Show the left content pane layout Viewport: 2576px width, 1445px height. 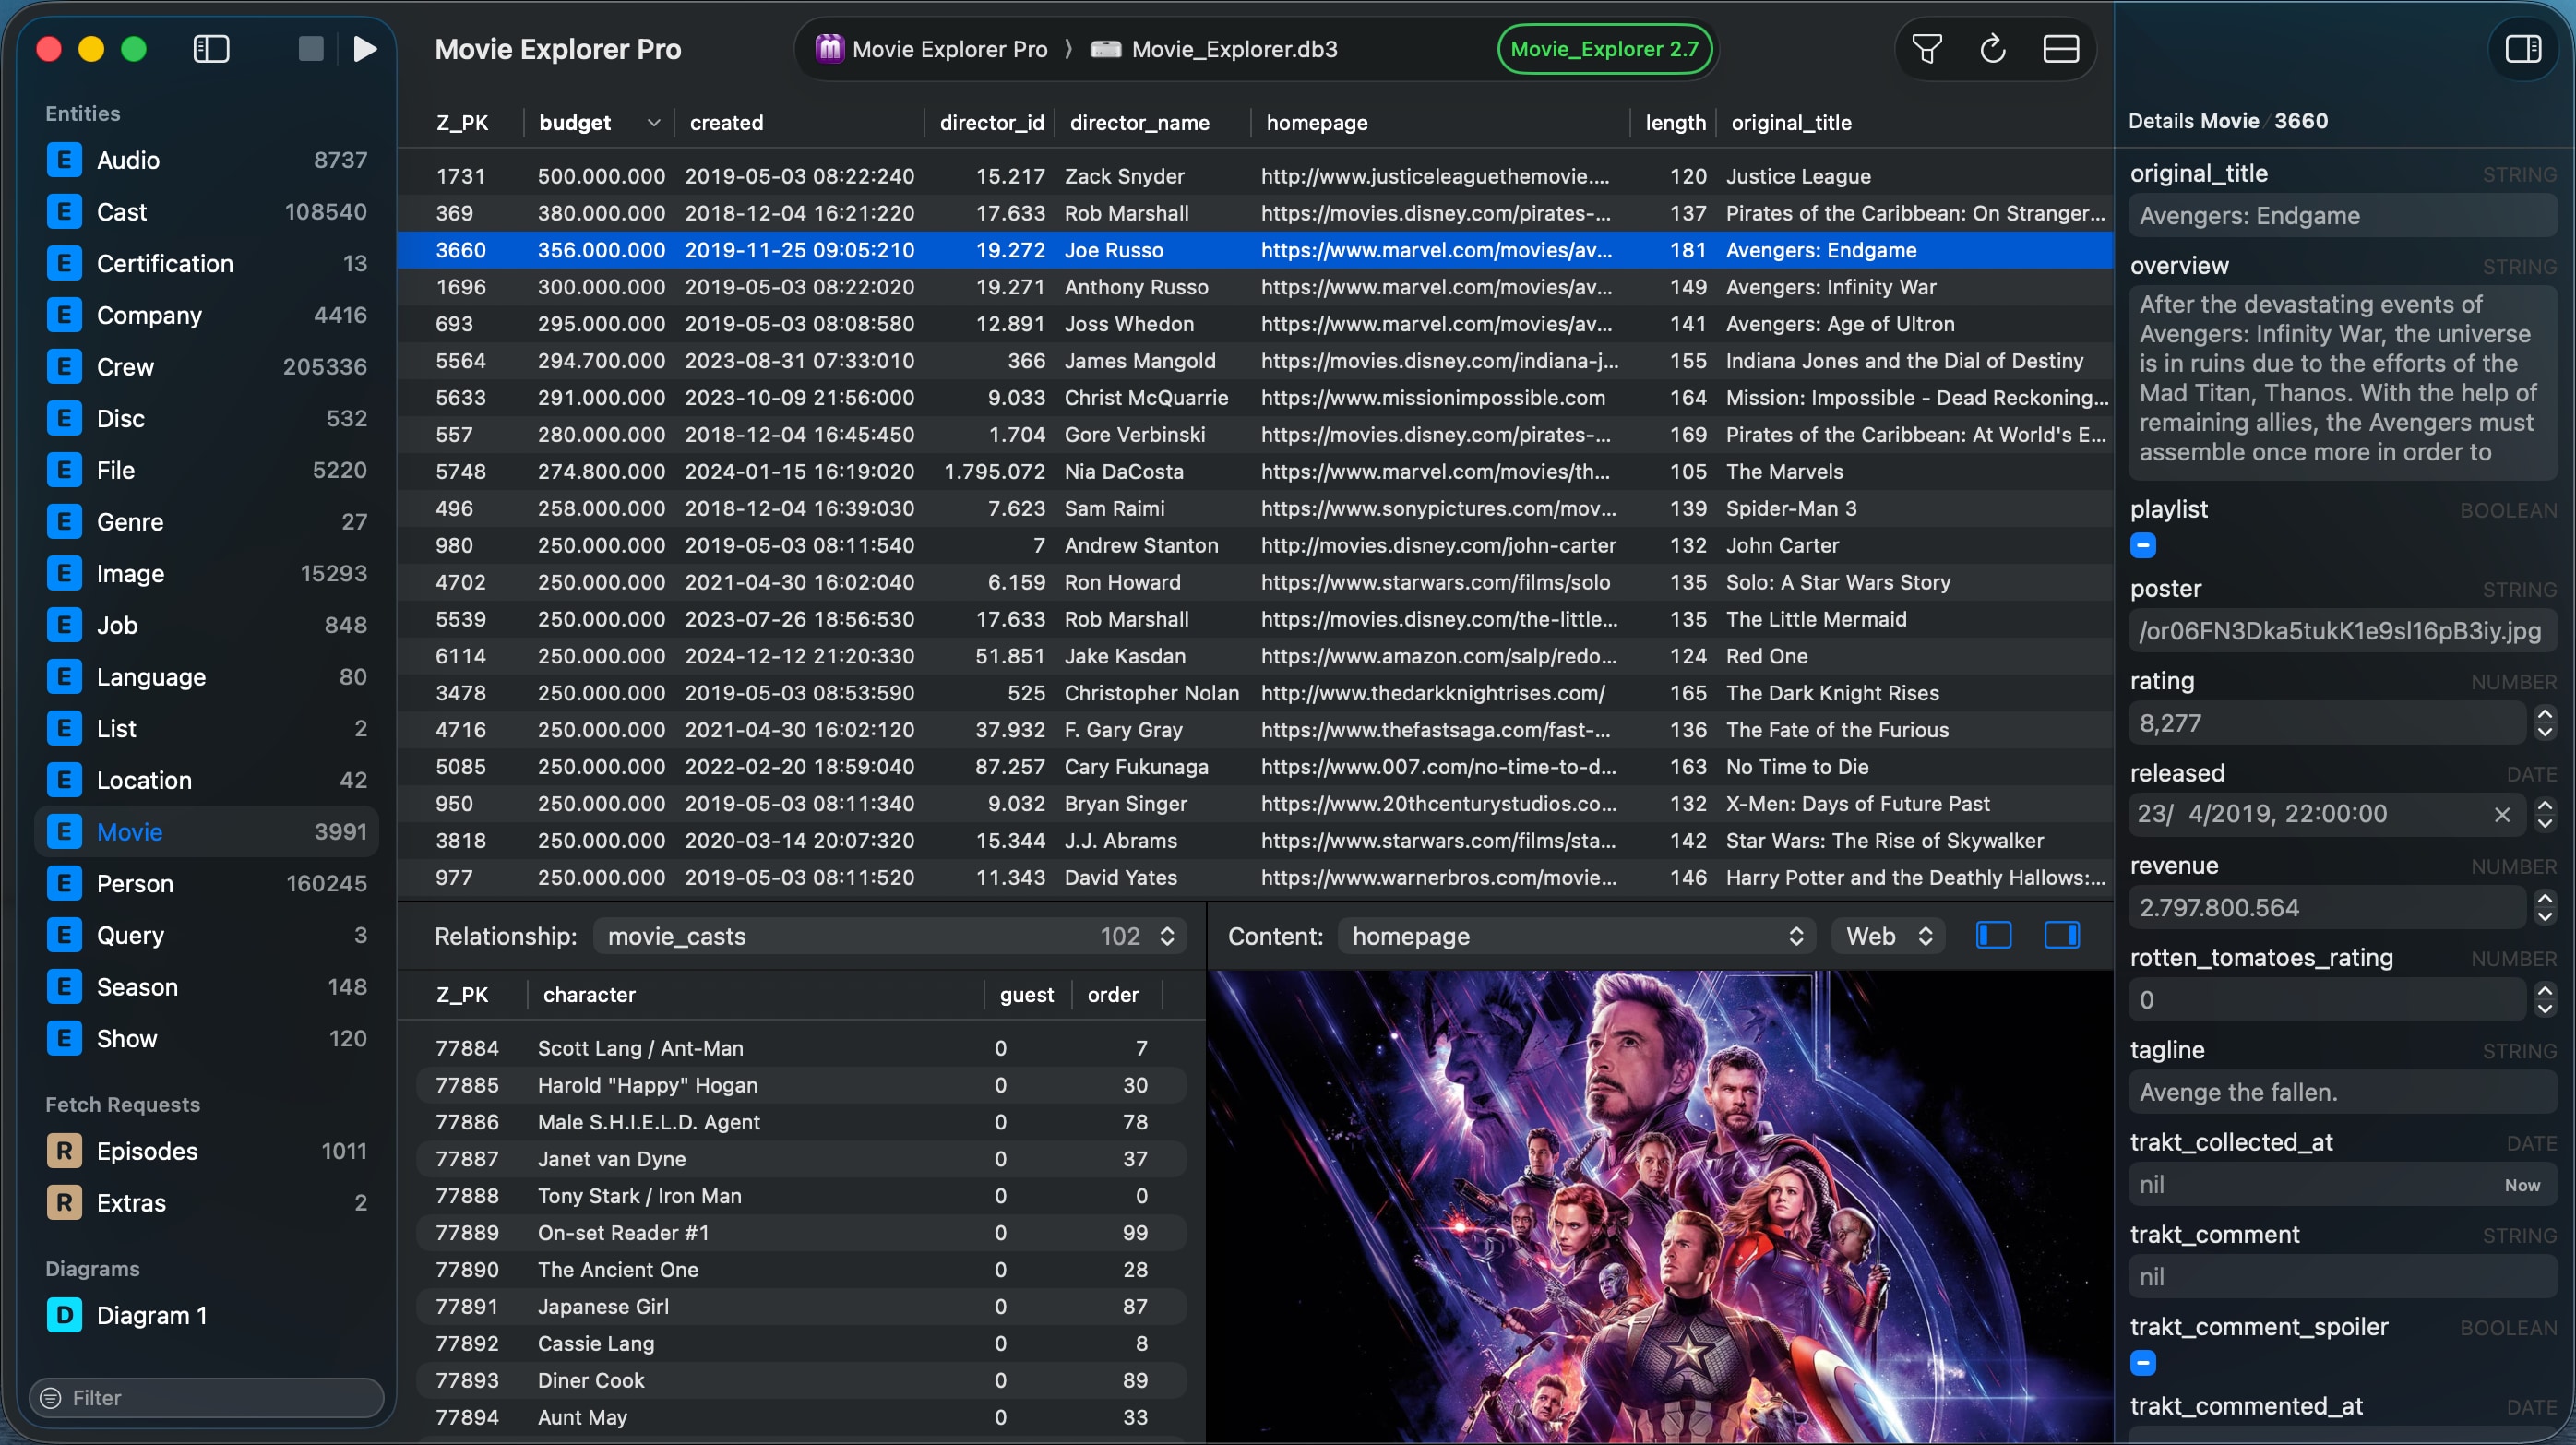click(x=1993, y=936)
